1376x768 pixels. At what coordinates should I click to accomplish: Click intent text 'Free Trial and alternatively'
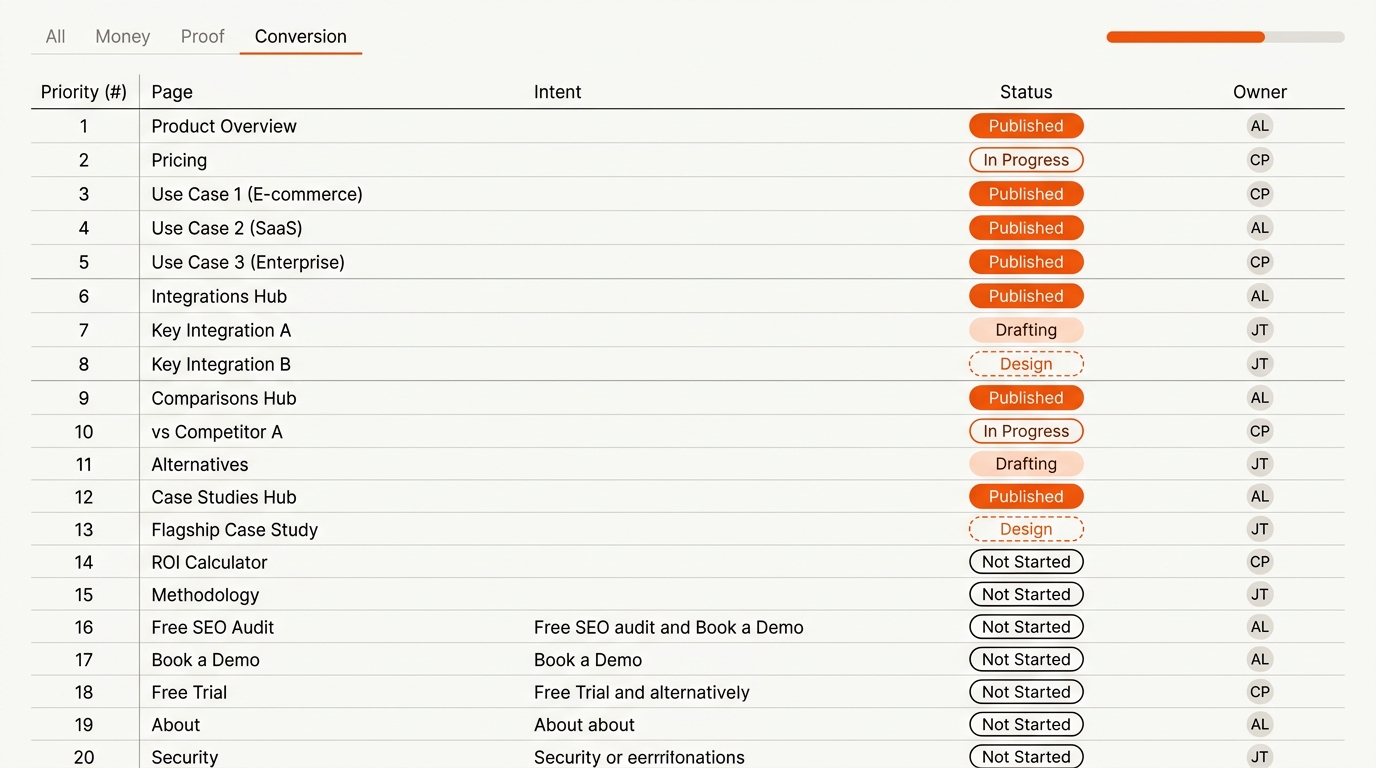[x=642, y=692]
